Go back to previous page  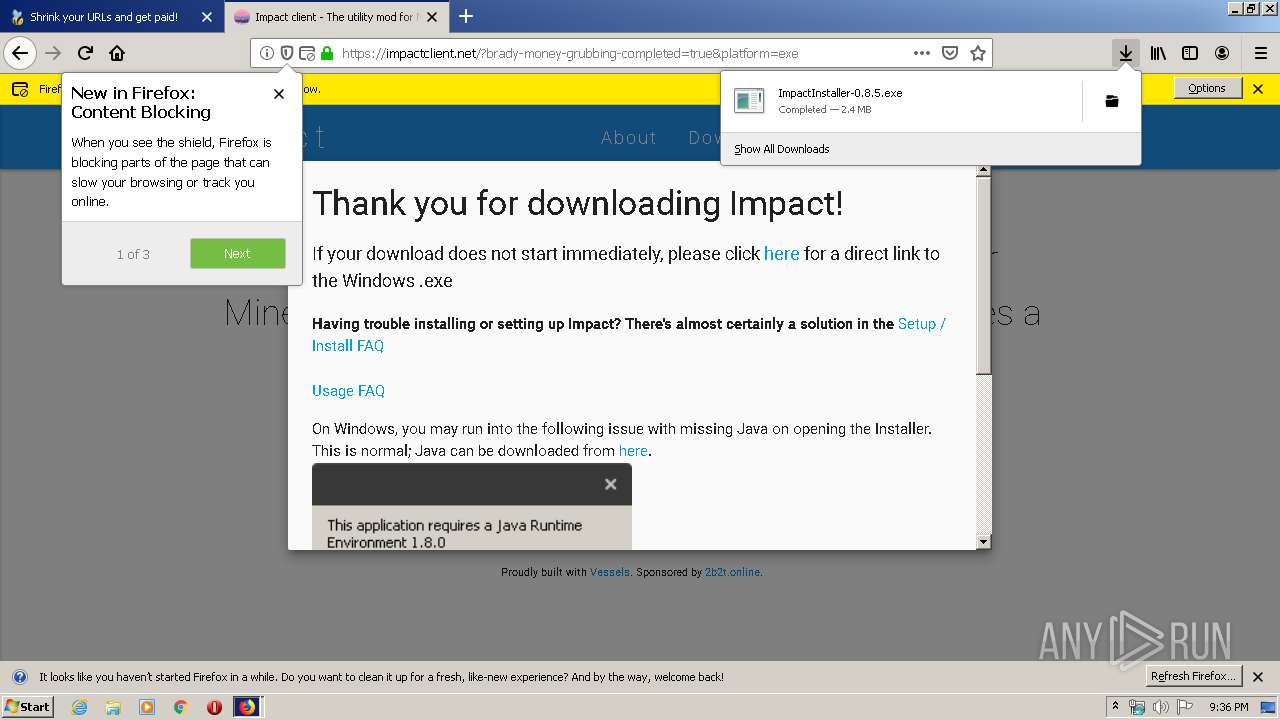click(19, 53)
